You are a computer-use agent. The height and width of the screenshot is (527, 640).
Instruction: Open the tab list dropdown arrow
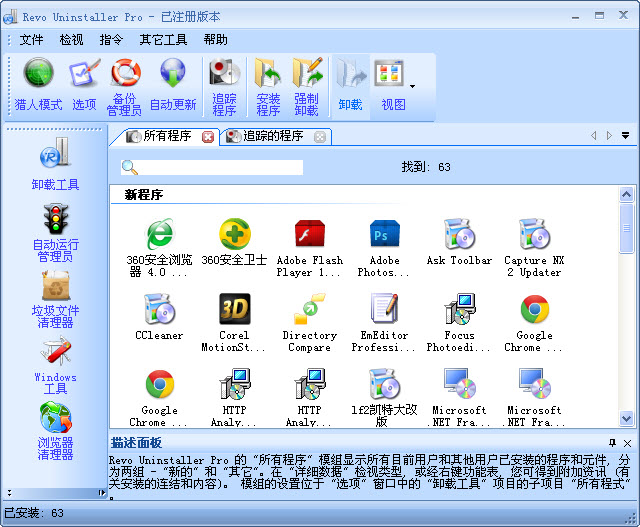[625, 136]
